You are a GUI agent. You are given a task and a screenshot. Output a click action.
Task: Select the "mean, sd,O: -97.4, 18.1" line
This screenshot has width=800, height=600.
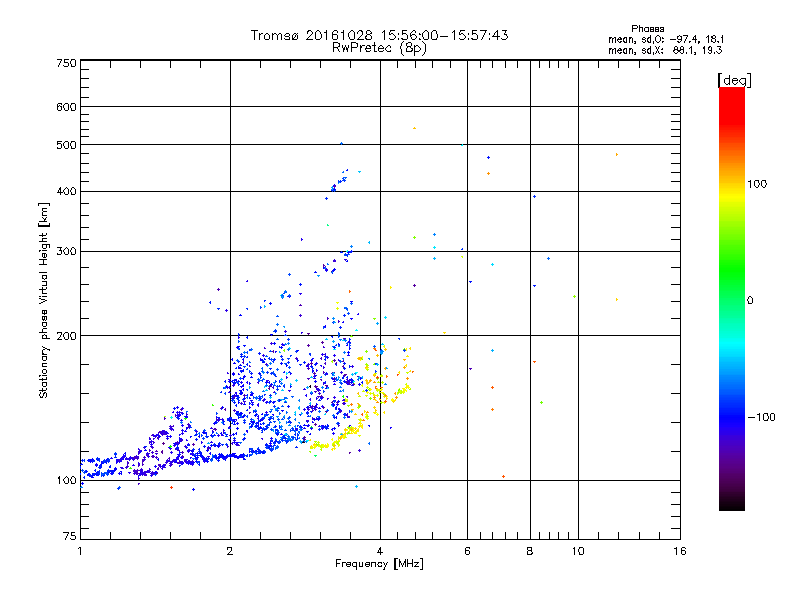pos(666,39)
